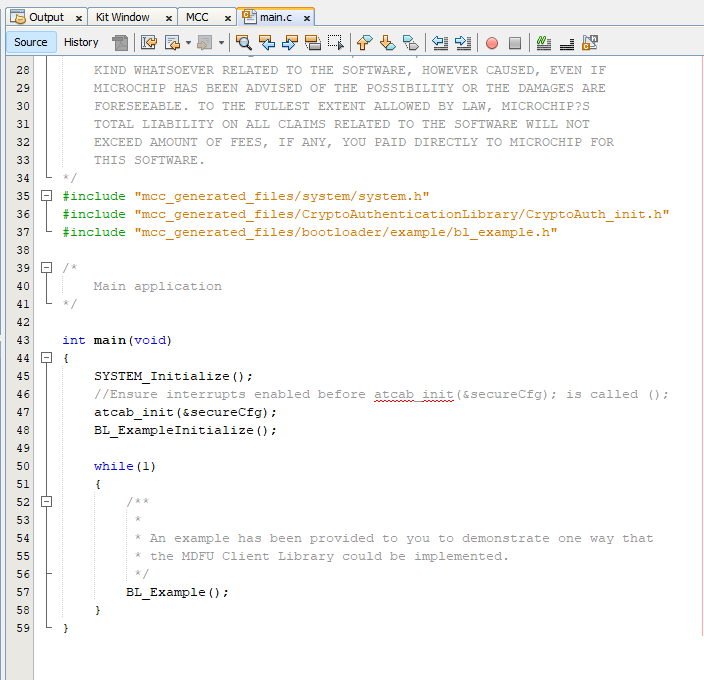Find next occurrence in editor

(x=290, y=42)
